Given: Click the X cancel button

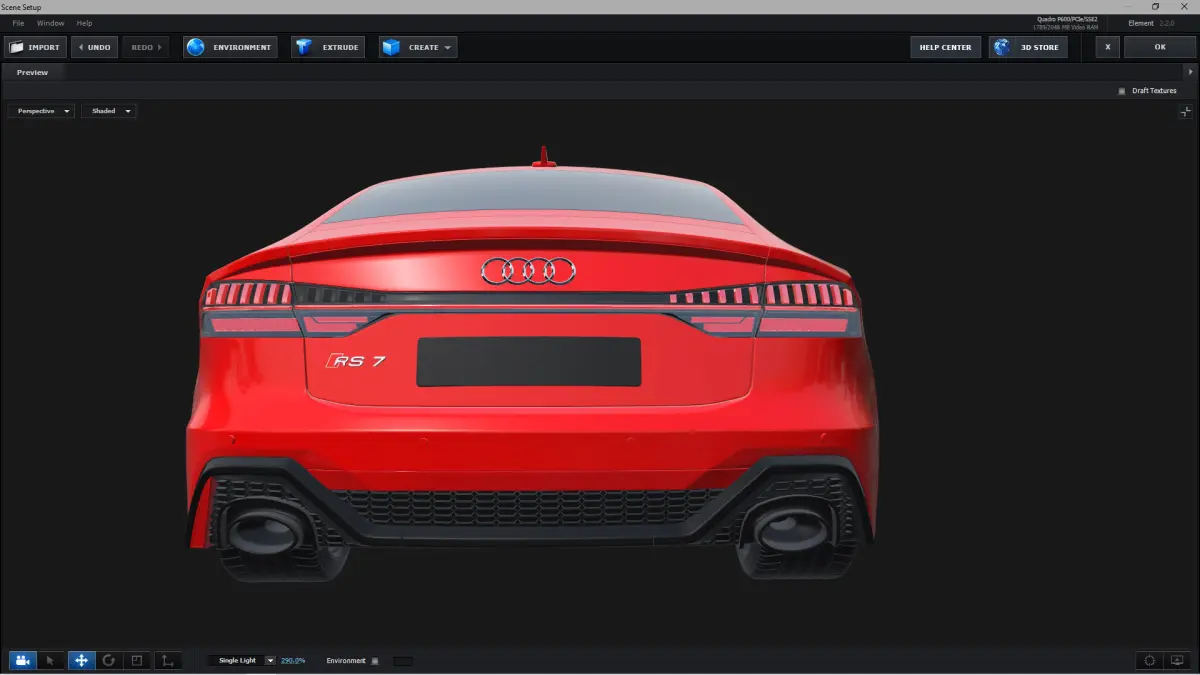Looking at the screenshot, I should [x=1107, y=47].
